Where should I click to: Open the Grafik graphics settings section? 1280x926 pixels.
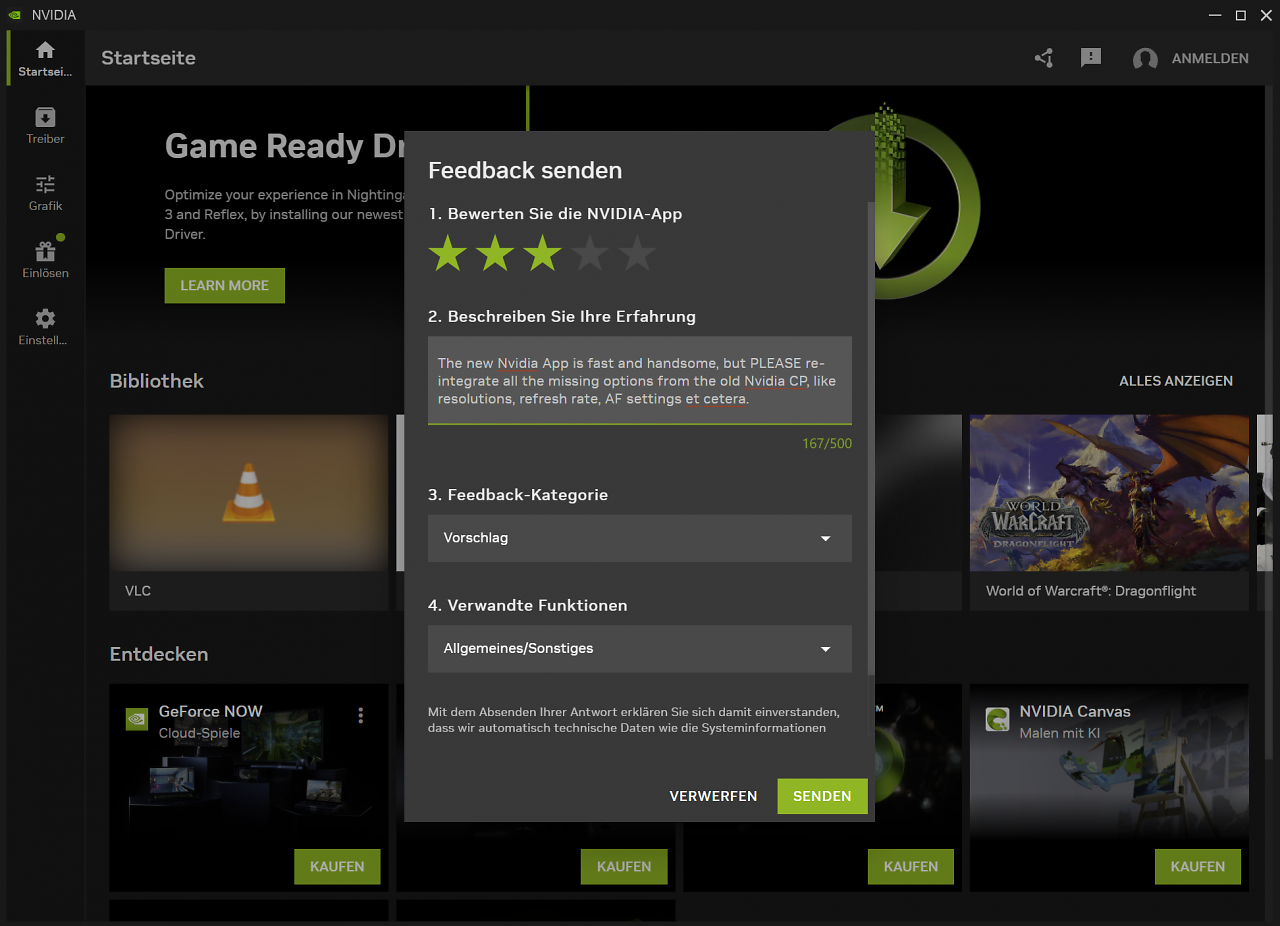(x=45, y=193)
